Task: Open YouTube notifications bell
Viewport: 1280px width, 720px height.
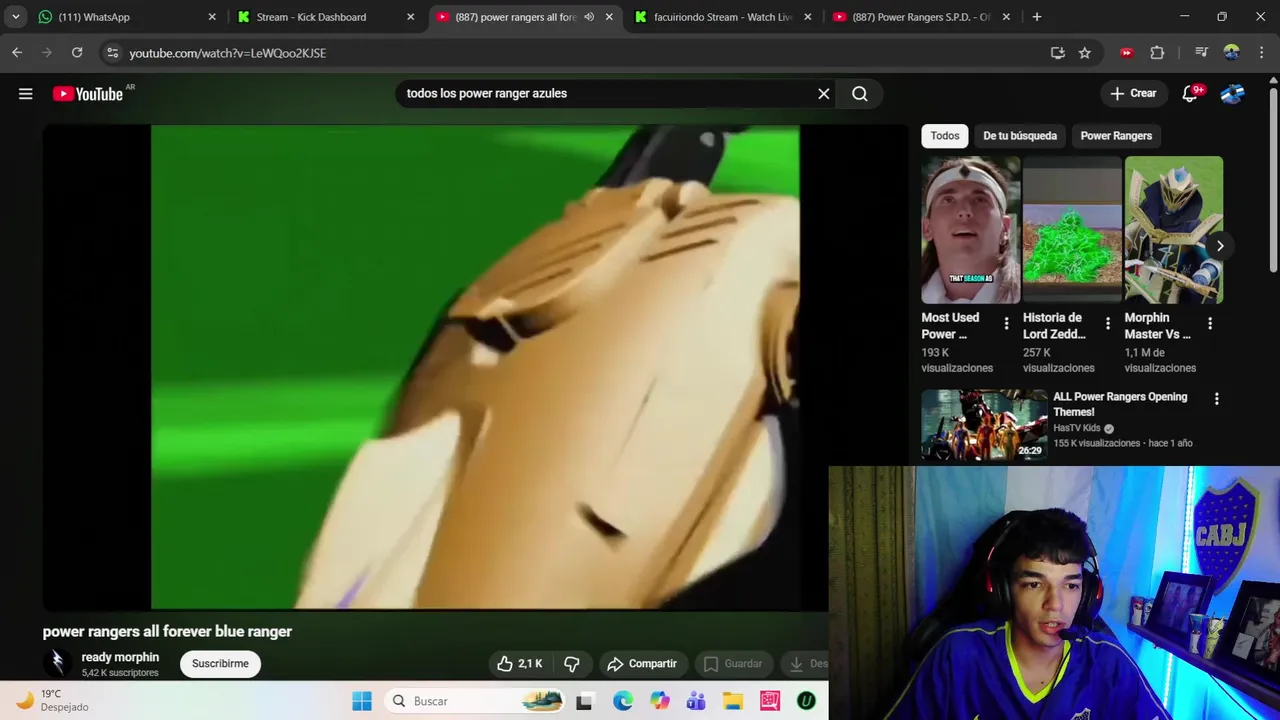Action: tap(1190, 93)
